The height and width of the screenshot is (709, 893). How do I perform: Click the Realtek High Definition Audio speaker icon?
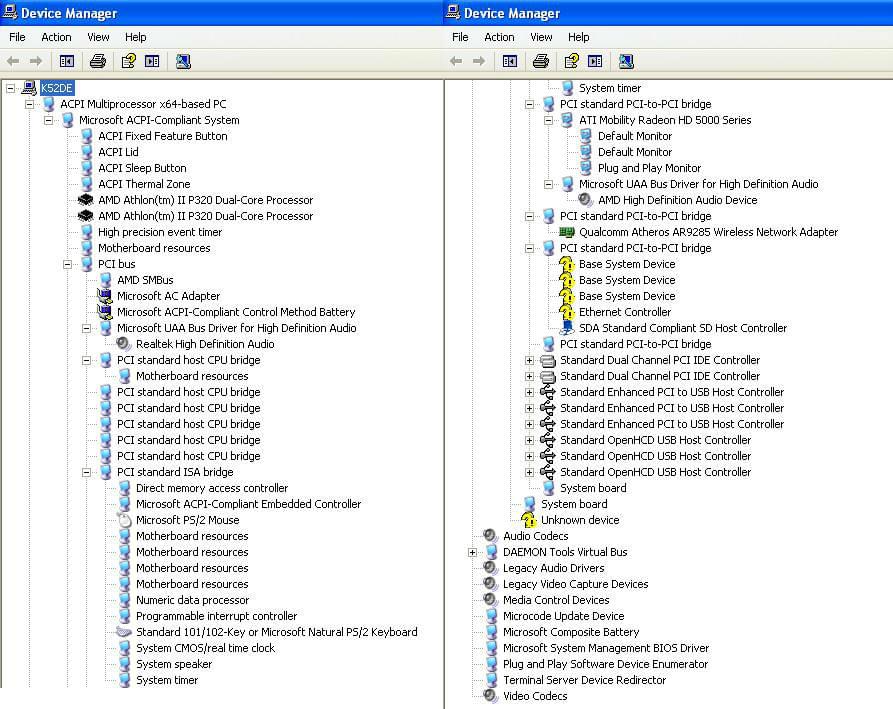tap(124, 343)
